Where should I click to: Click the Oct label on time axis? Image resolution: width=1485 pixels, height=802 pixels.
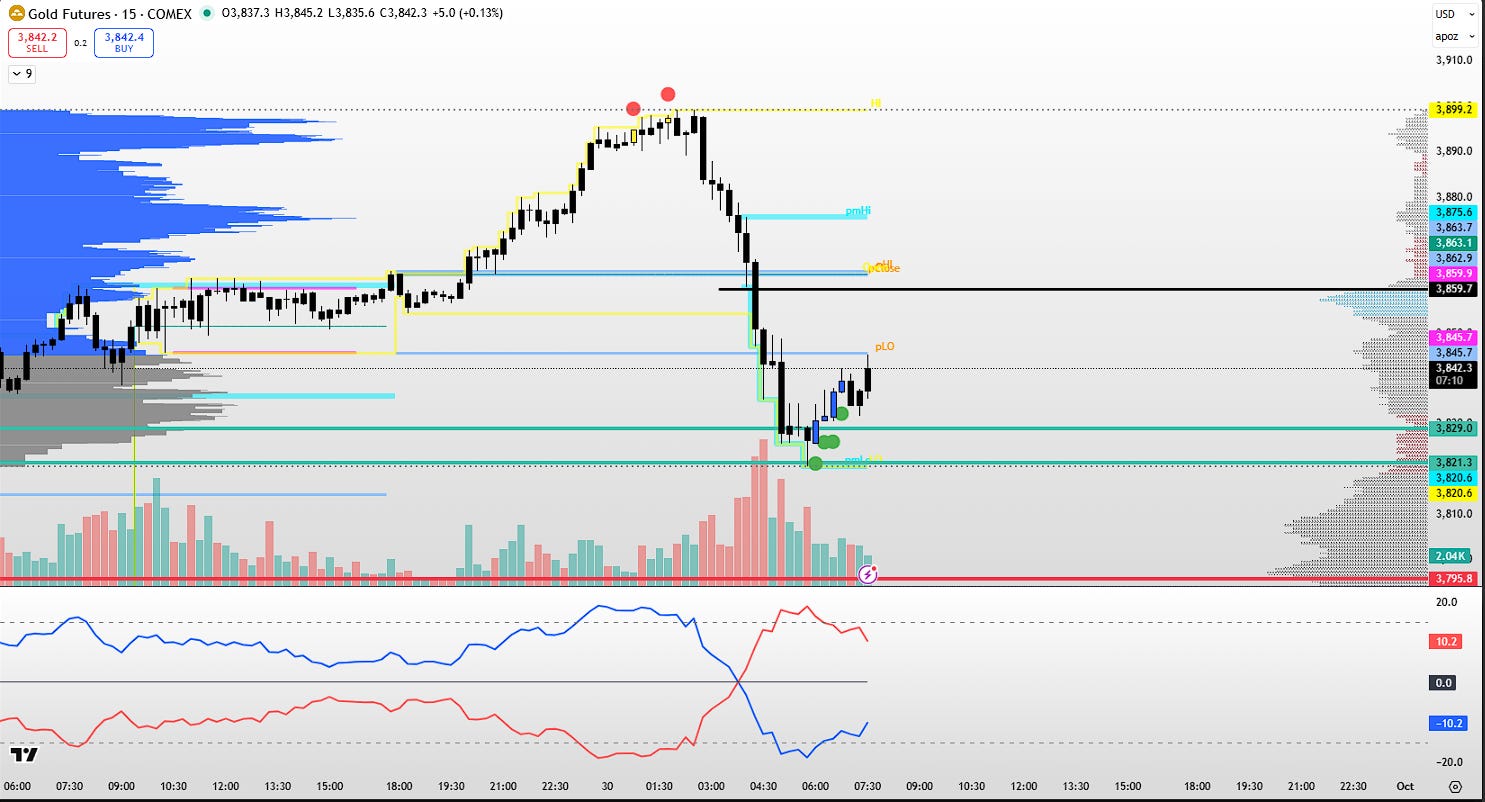pos(1405,786)
